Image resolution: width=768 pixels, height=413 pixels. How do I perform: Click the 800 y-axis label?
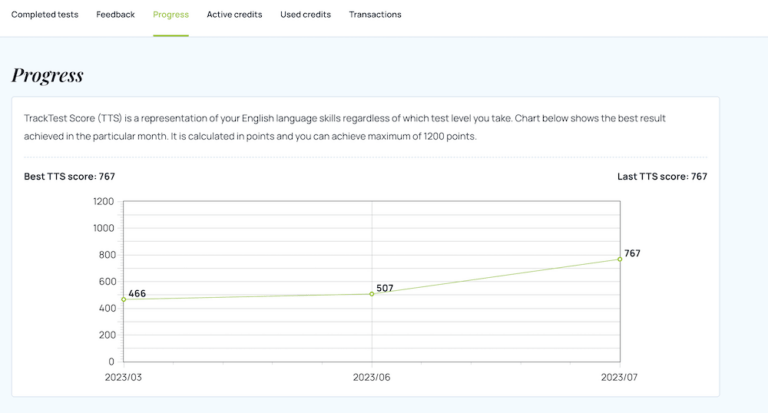pyautogui.click(x=107, y=255)
